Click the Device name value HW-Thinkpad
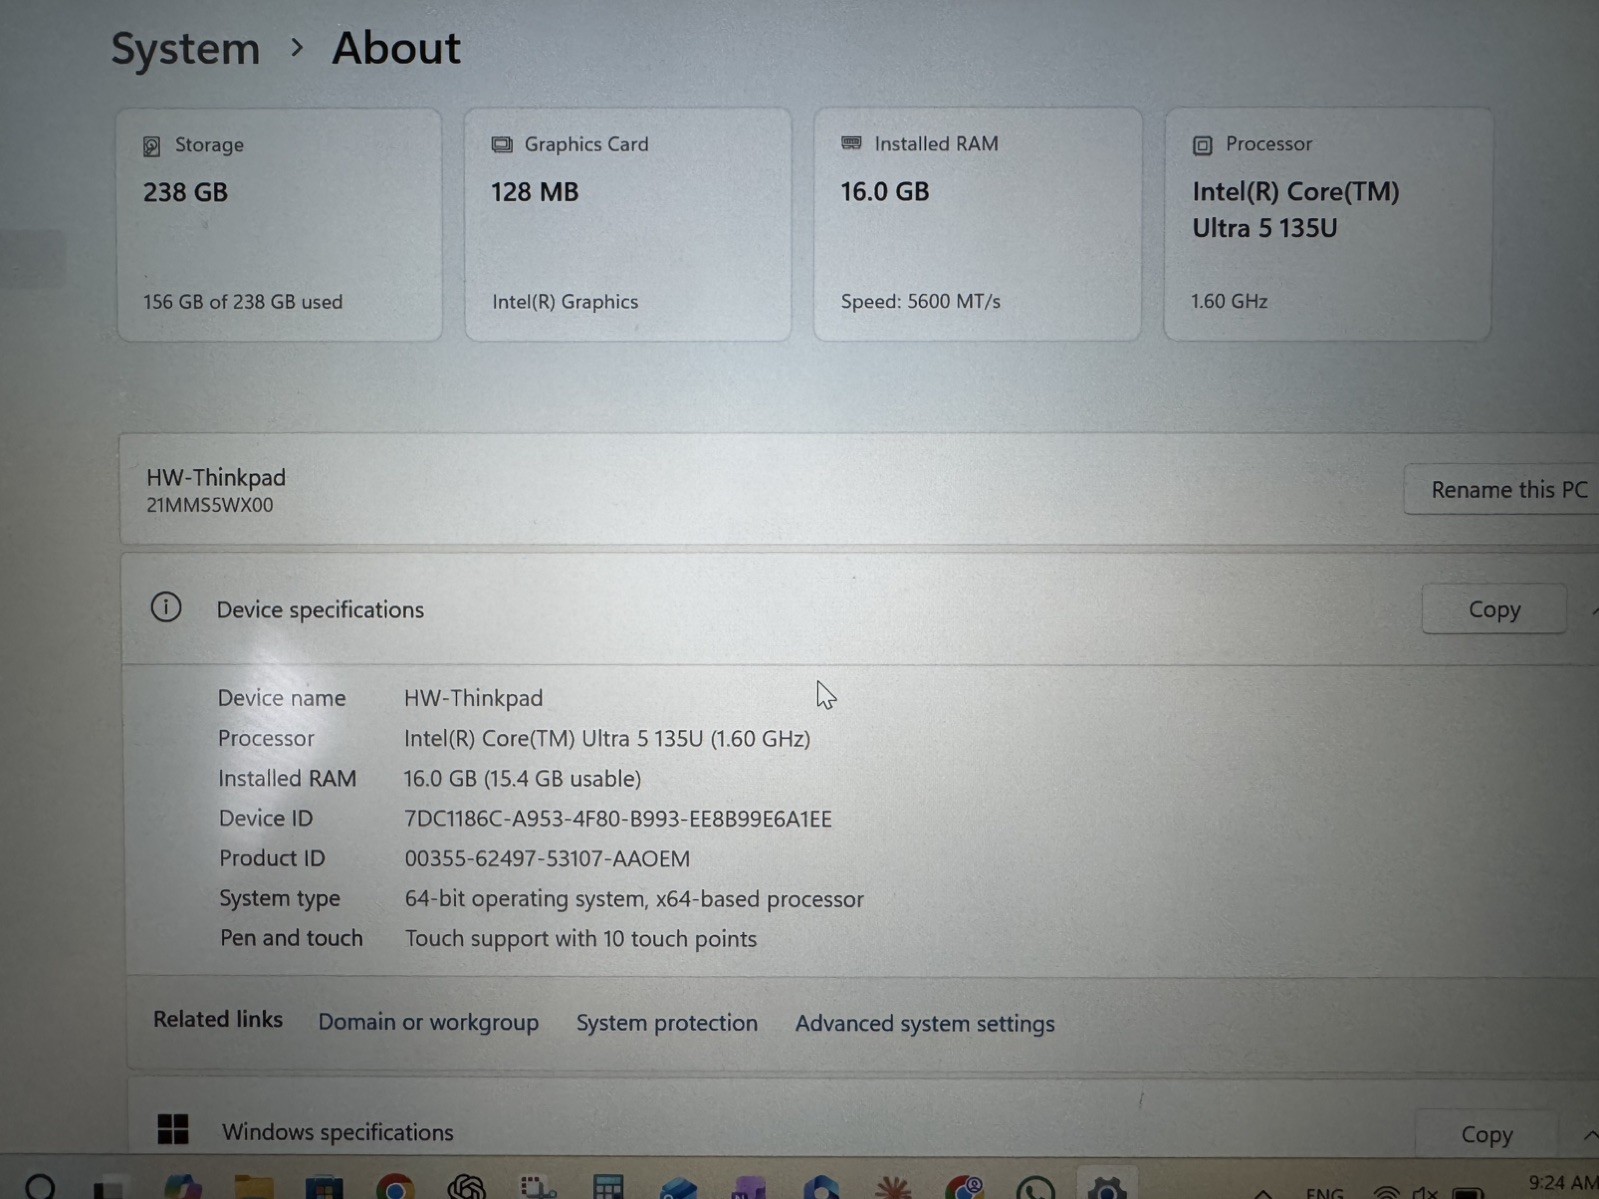This screenshot has width=1599, height=1199. 473,698
